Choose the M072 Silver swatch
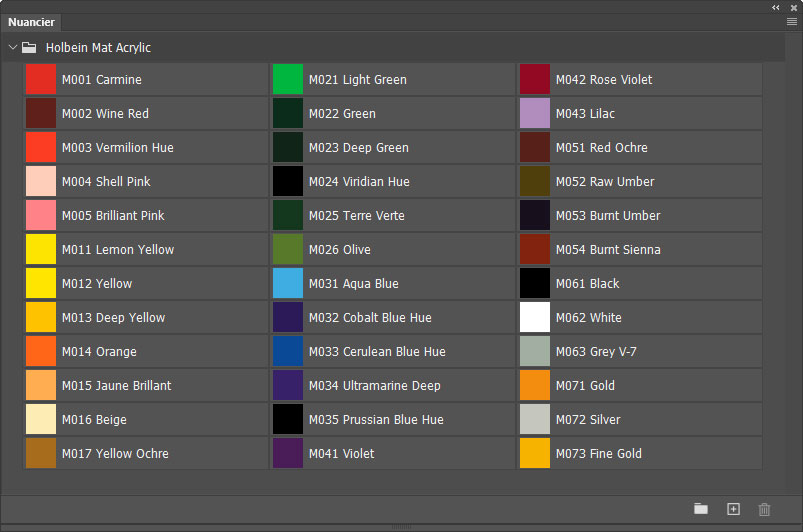Viewport: 803px width, 532px height. (x=535, y=419)
